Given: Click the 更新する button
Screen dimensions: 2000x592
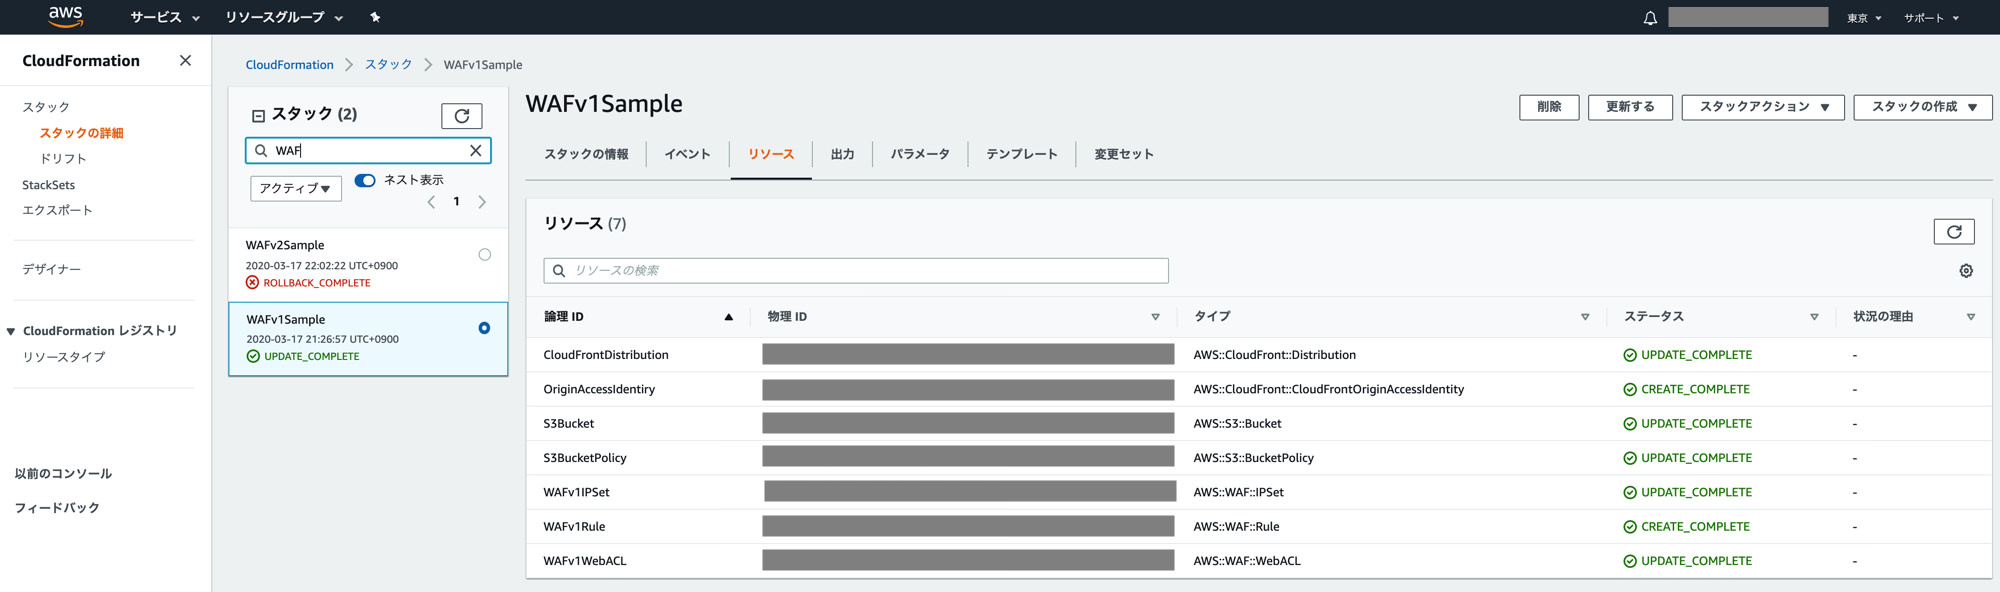Looking at the screenshot, I should 1630,107.
